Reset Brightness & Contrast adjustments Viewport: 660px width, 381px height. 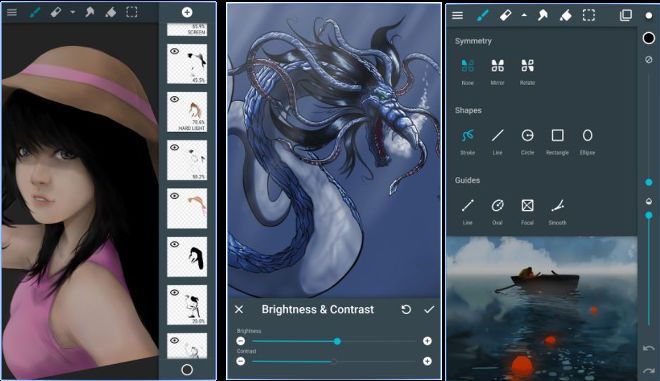point(406,309)
